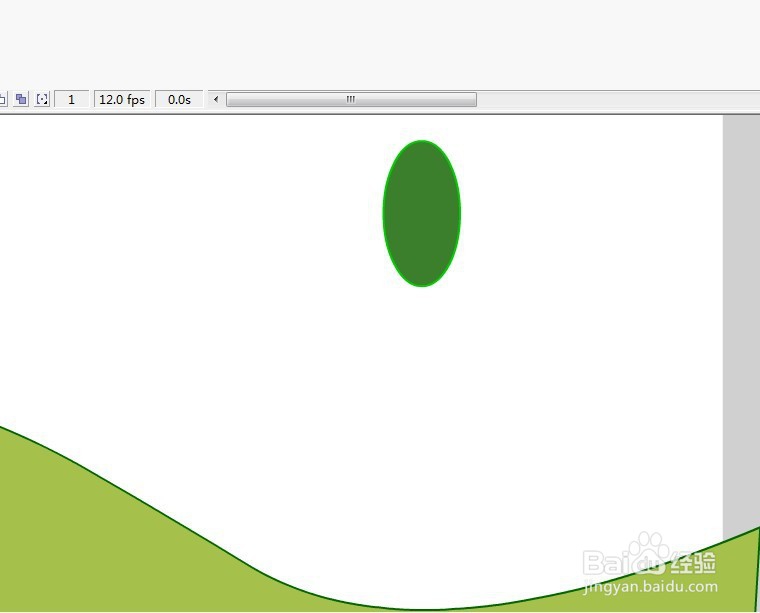Image resolution: width=760 pixels, height=613 pixels.
Task: Click the Edit Multiple Frames icon
Action: click(x=21, y=99)
